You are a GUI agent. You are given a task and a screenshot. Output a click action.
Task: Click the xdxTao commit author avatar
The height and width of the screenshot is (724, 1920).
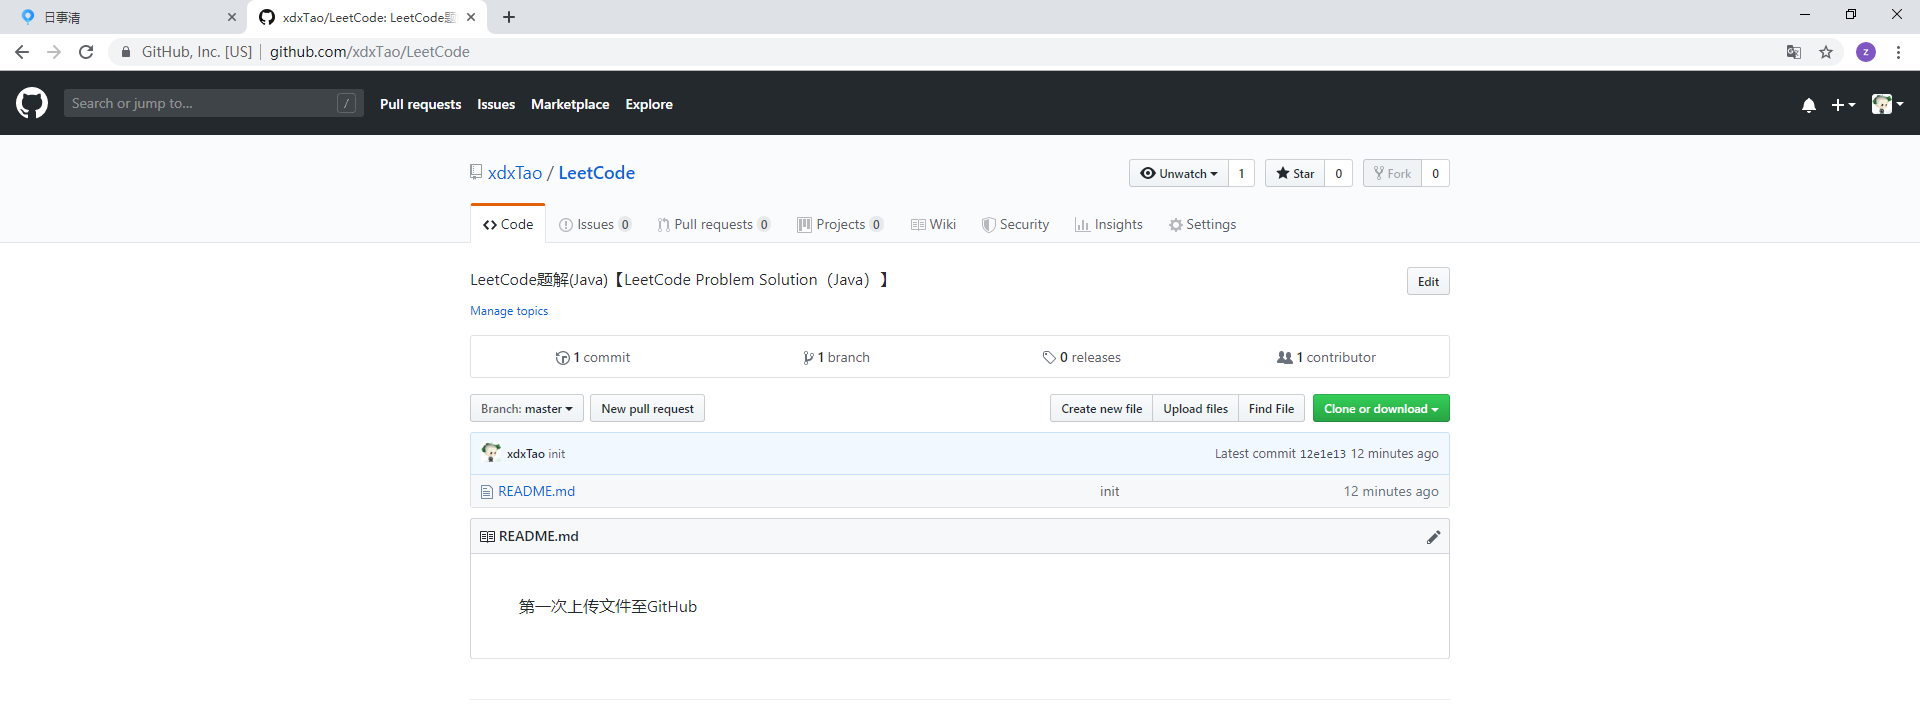491,453
